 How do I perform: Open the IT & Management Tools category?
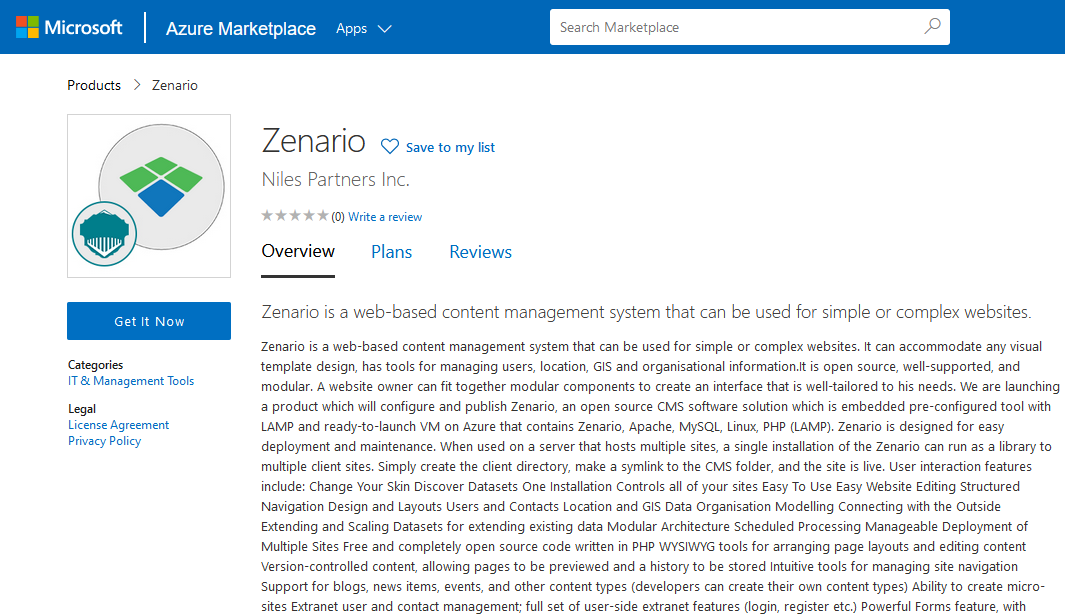coord(131,381)
